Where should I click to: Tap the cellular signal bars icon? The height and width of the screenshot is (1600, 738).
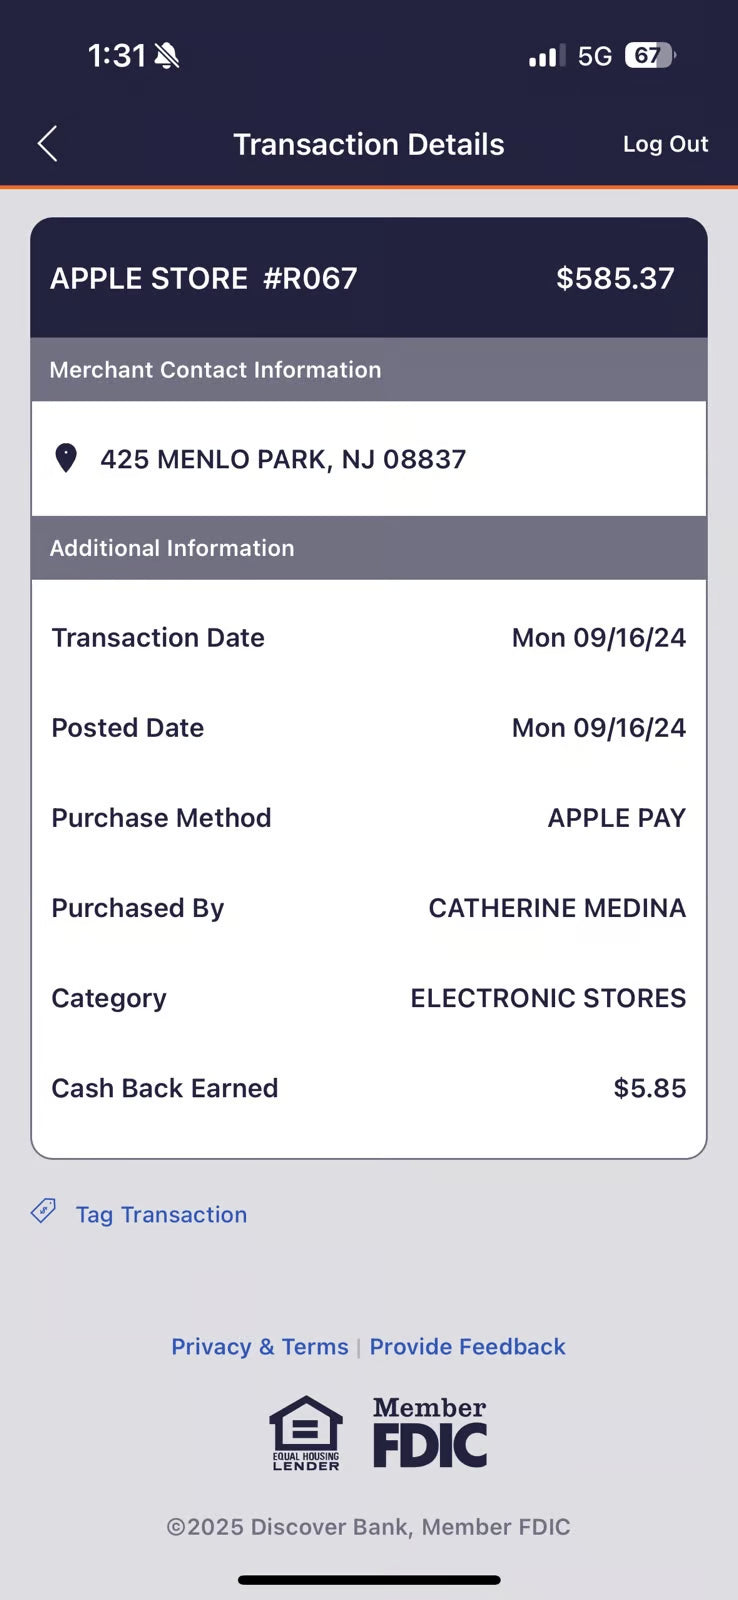(546, 56)
